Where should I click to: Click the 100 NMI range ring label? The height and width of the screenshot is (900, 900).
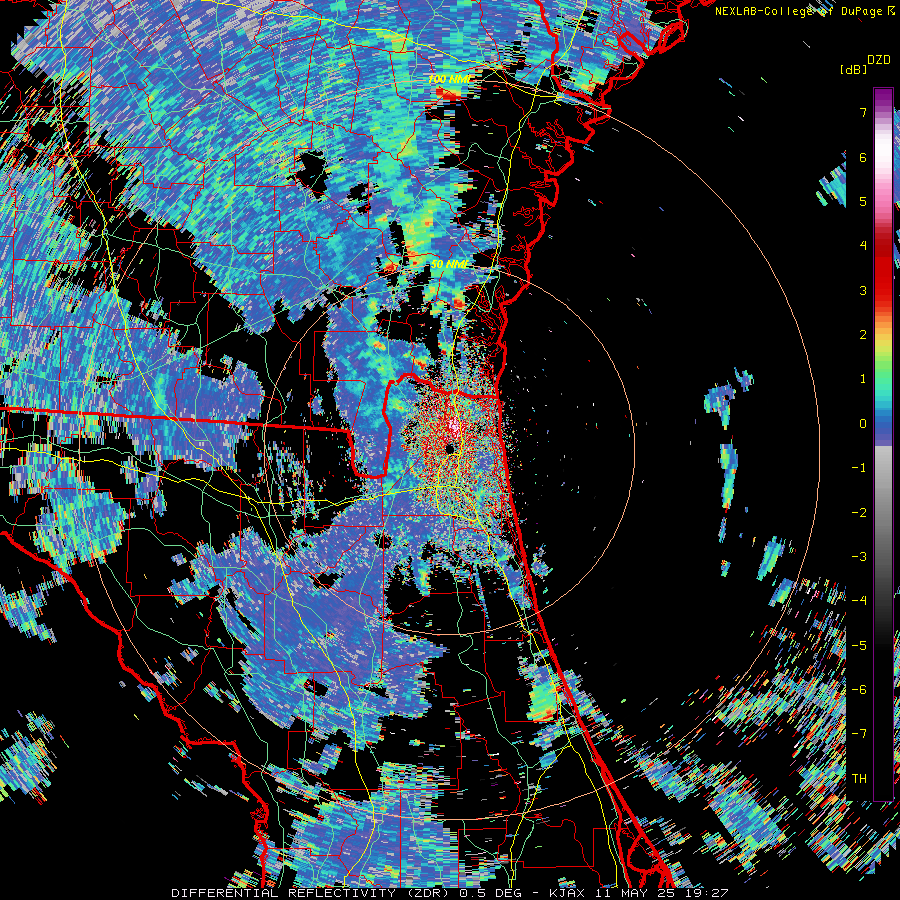point(449,79)
